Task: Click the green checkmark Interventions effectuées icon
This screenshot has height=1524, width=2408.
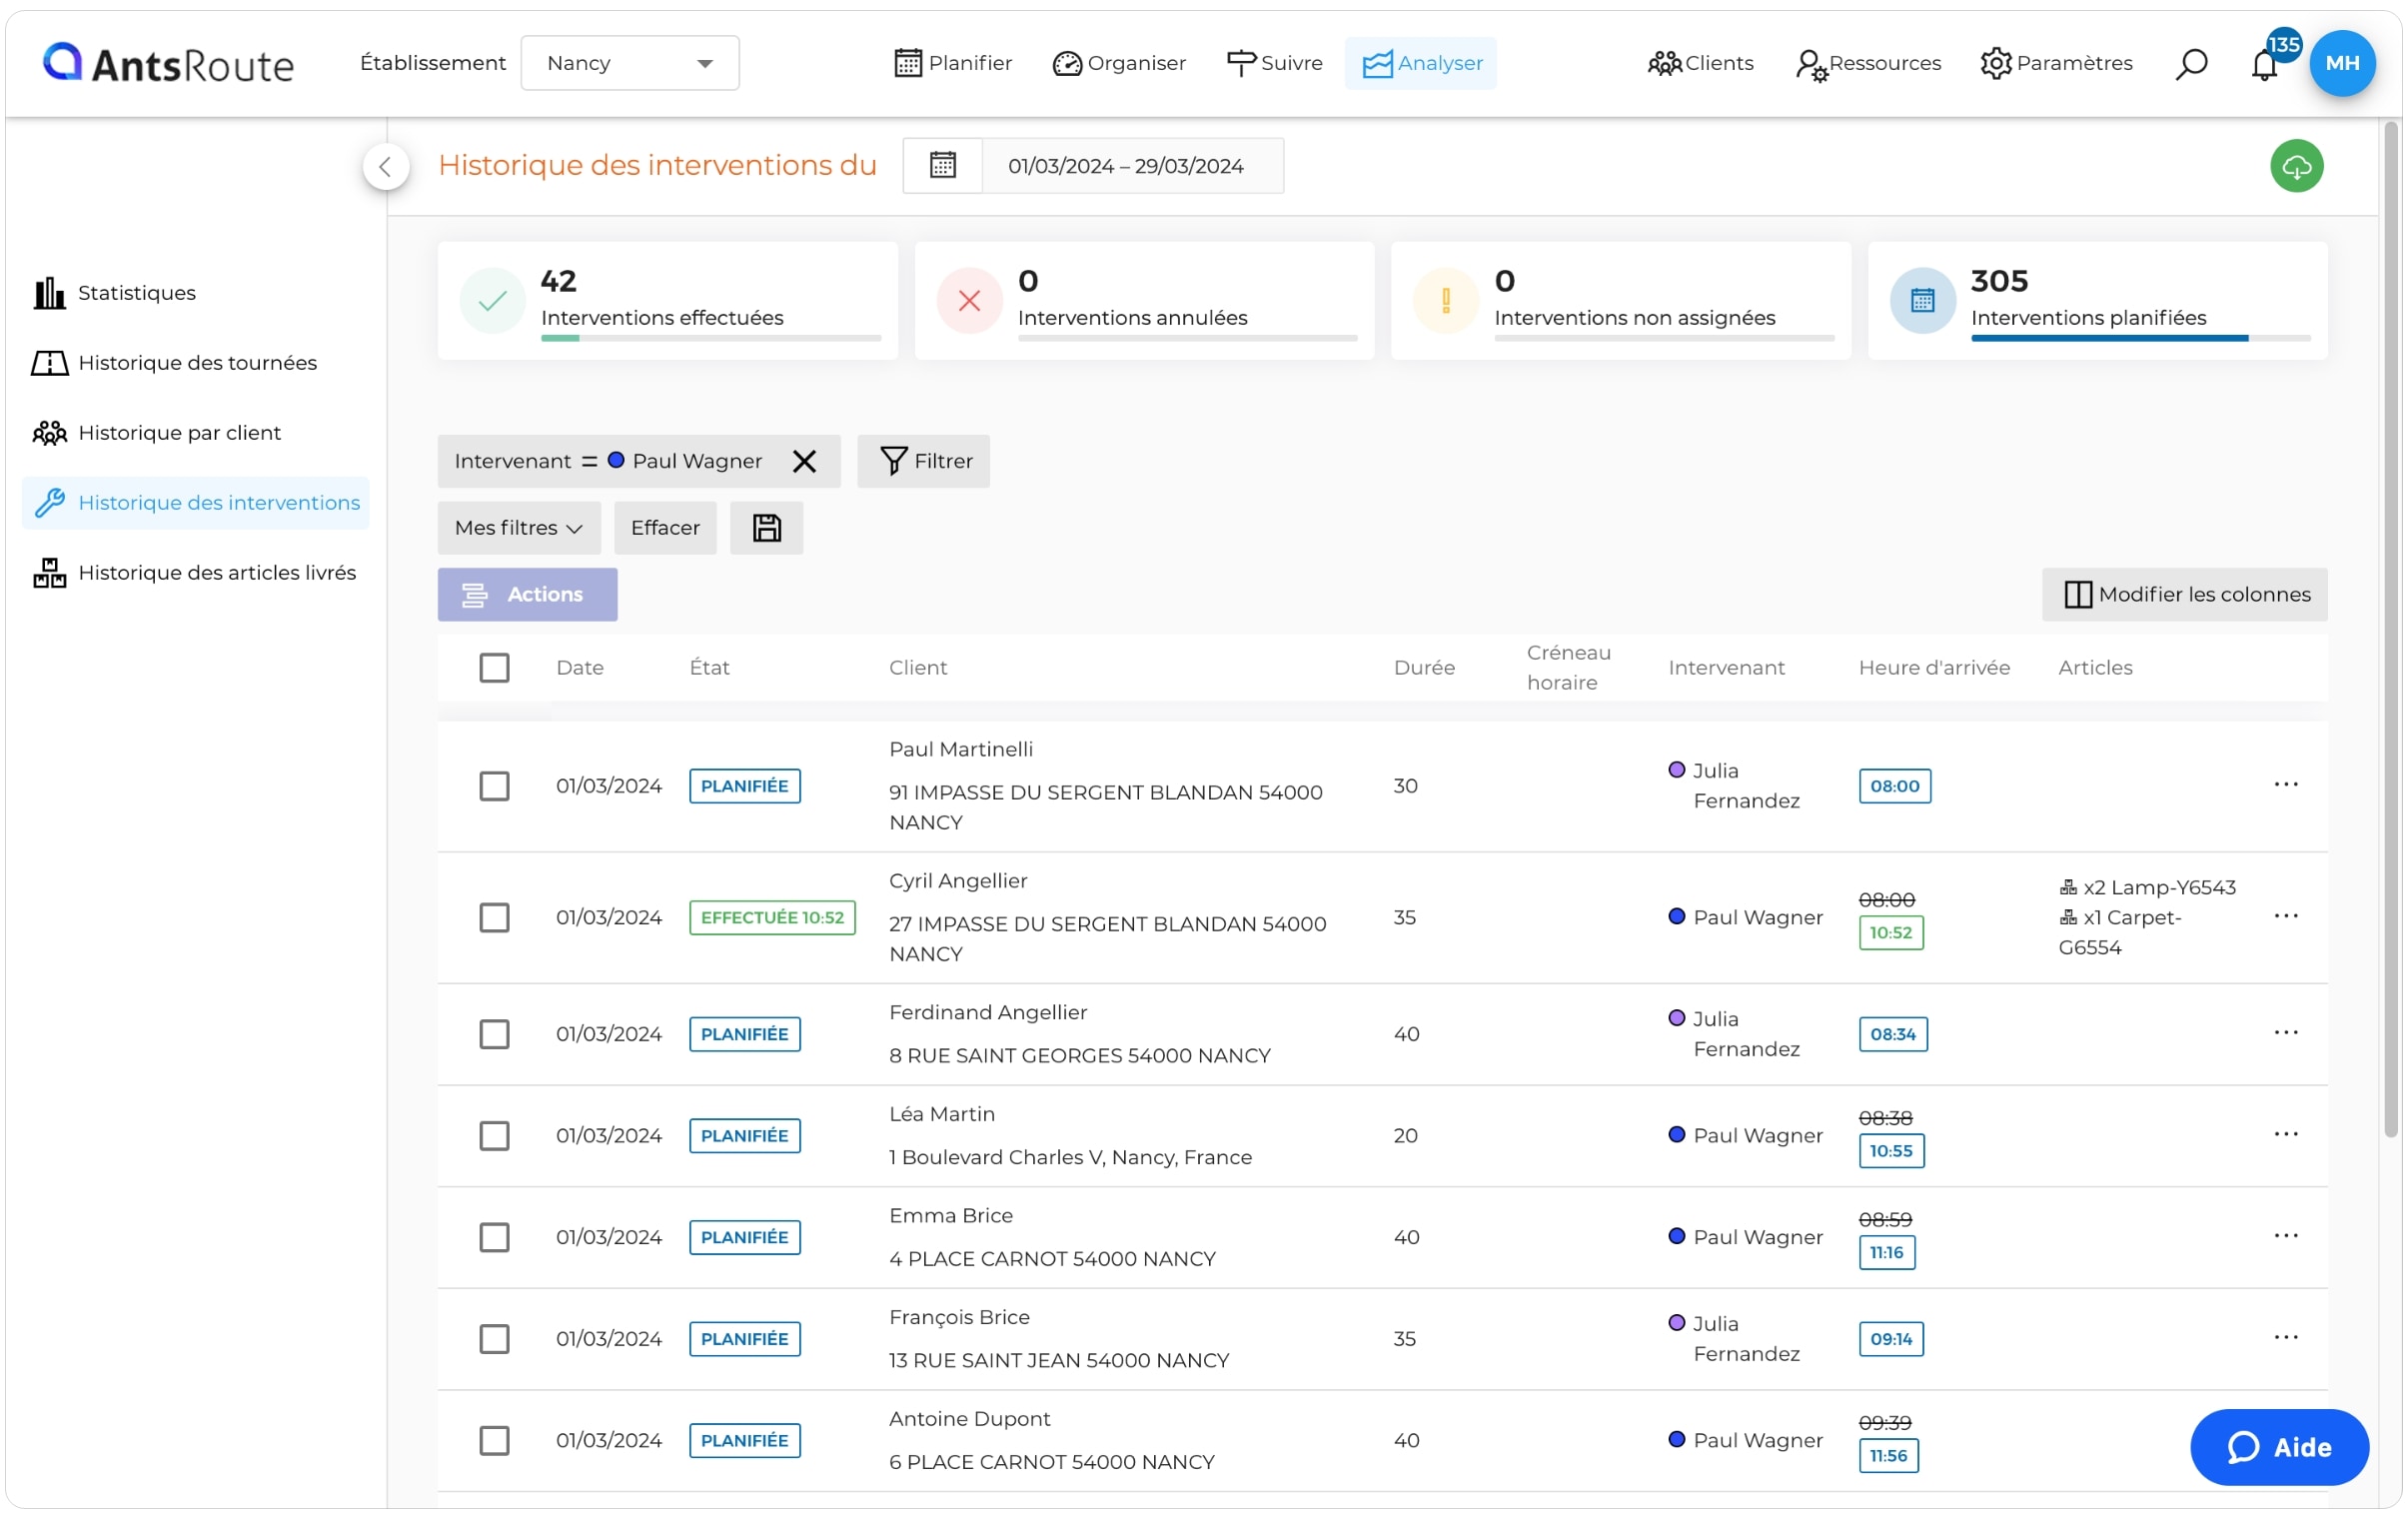Action: 492,301
